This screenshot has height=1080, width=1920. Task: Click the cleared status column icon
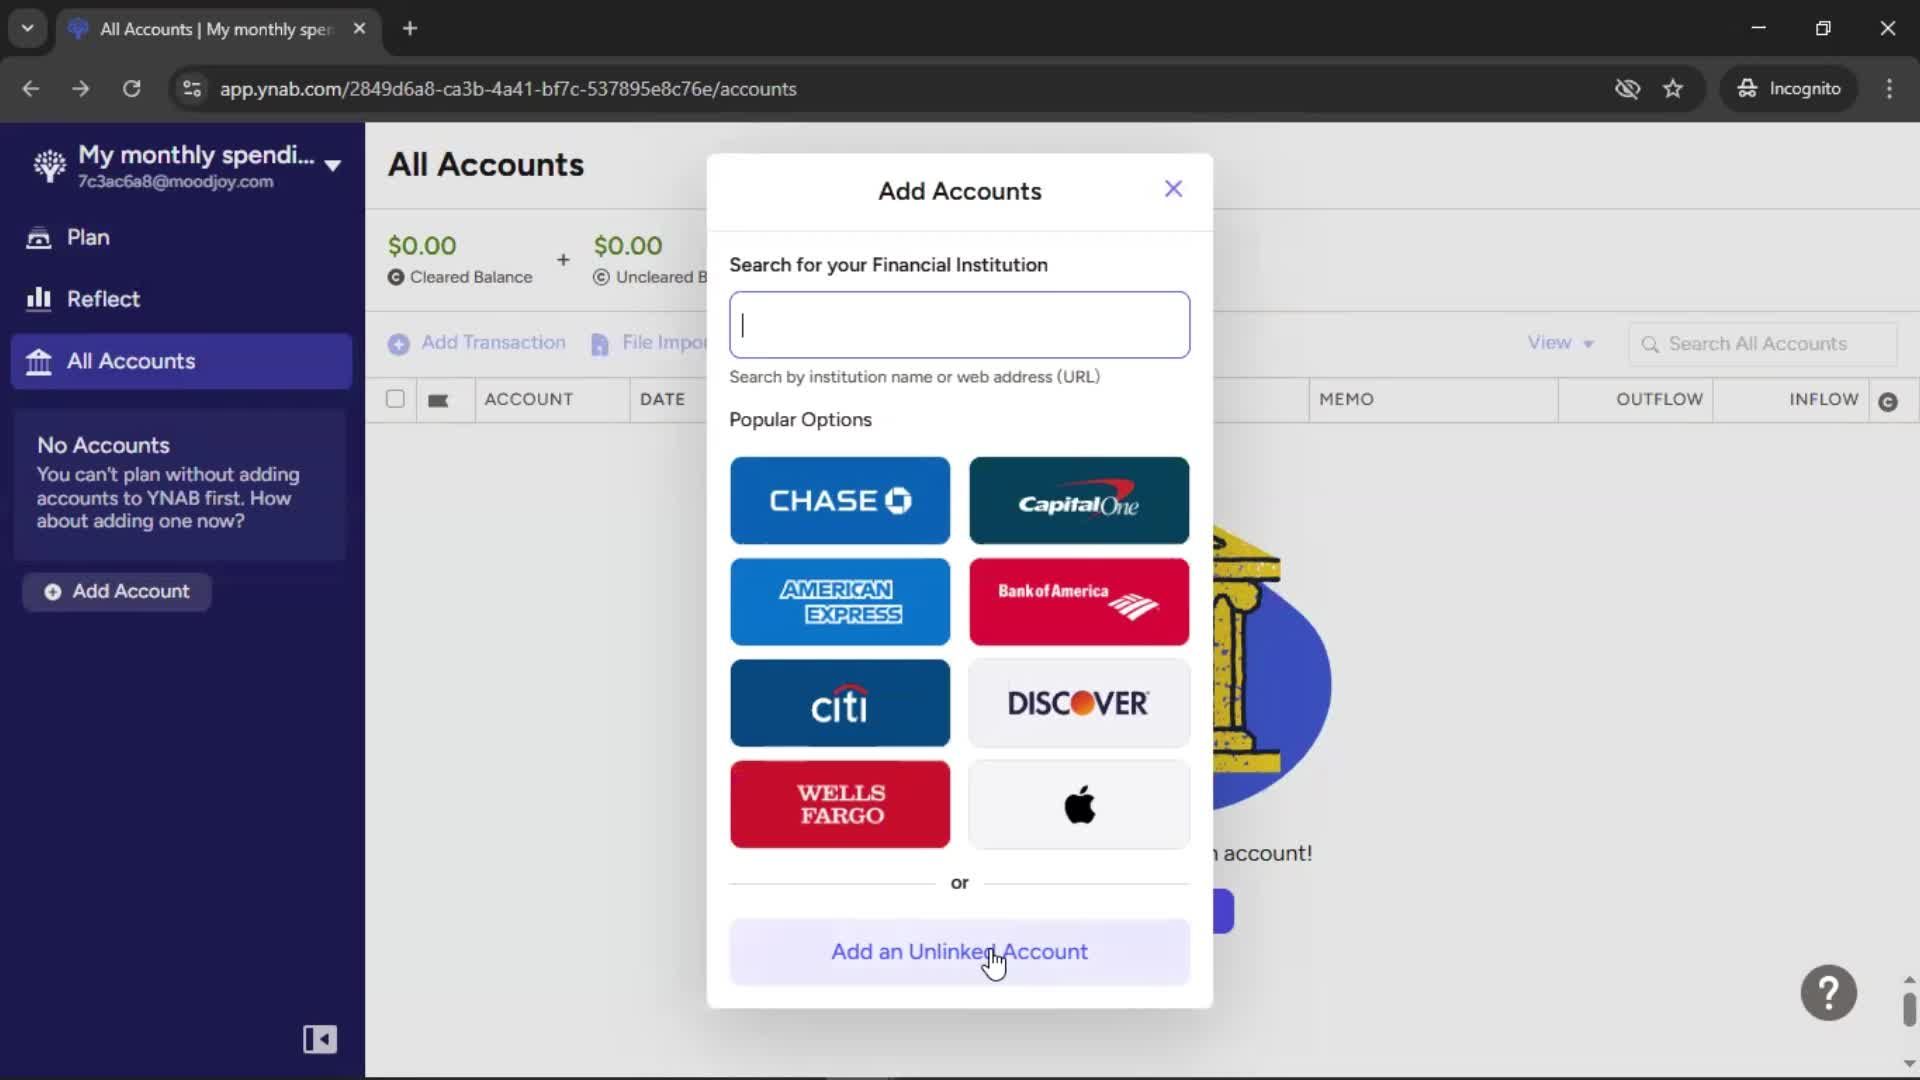1888,402
